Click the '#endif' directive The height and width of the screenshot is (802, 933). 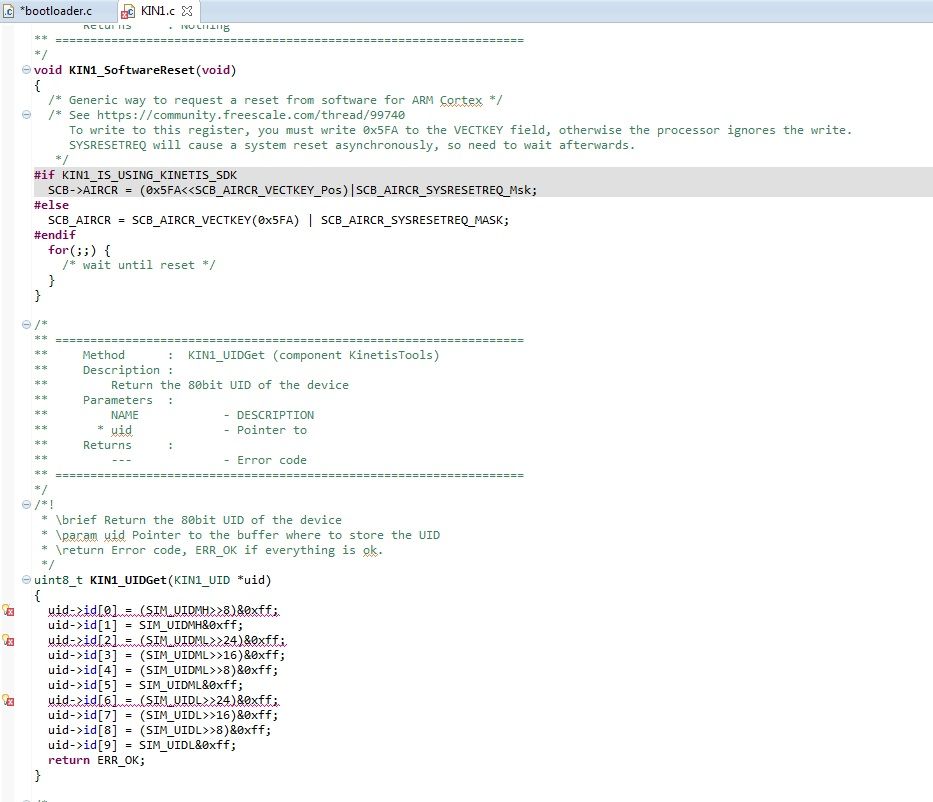55,235
